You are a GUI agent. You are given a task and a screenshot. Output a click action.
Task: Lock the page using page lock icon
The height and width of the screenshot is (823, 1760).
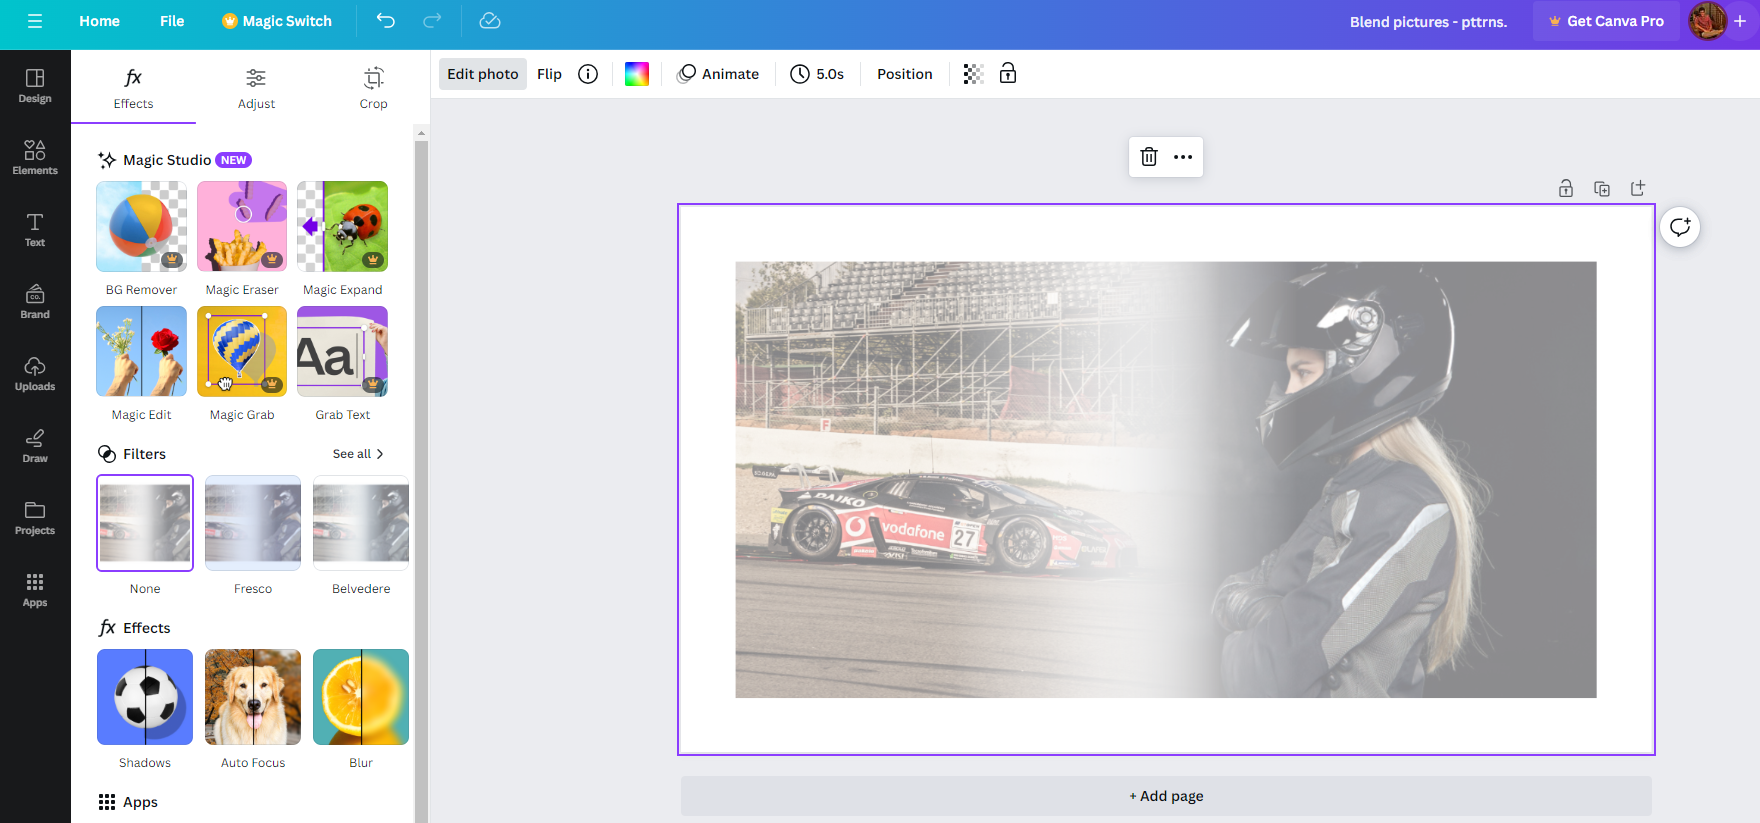point(1566,189)
